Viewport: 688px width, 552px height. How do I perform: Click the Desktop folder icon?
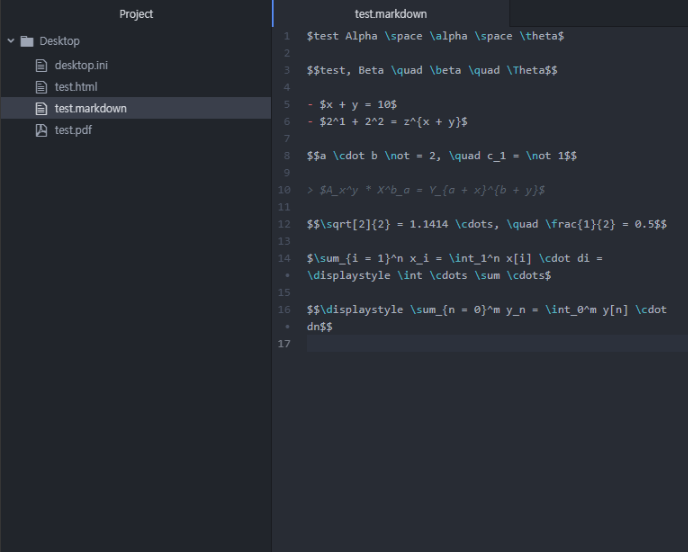pyautogui.click(x=27, y=41)
